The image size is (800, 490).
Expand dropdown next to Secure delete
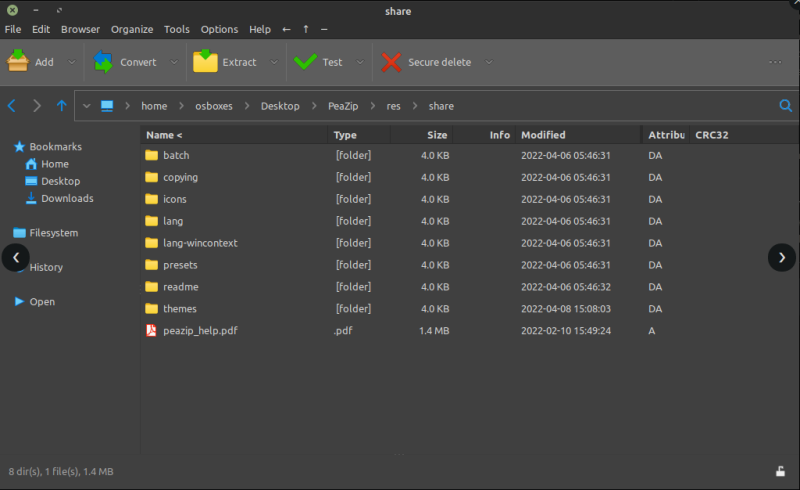[x=489, y=62]
